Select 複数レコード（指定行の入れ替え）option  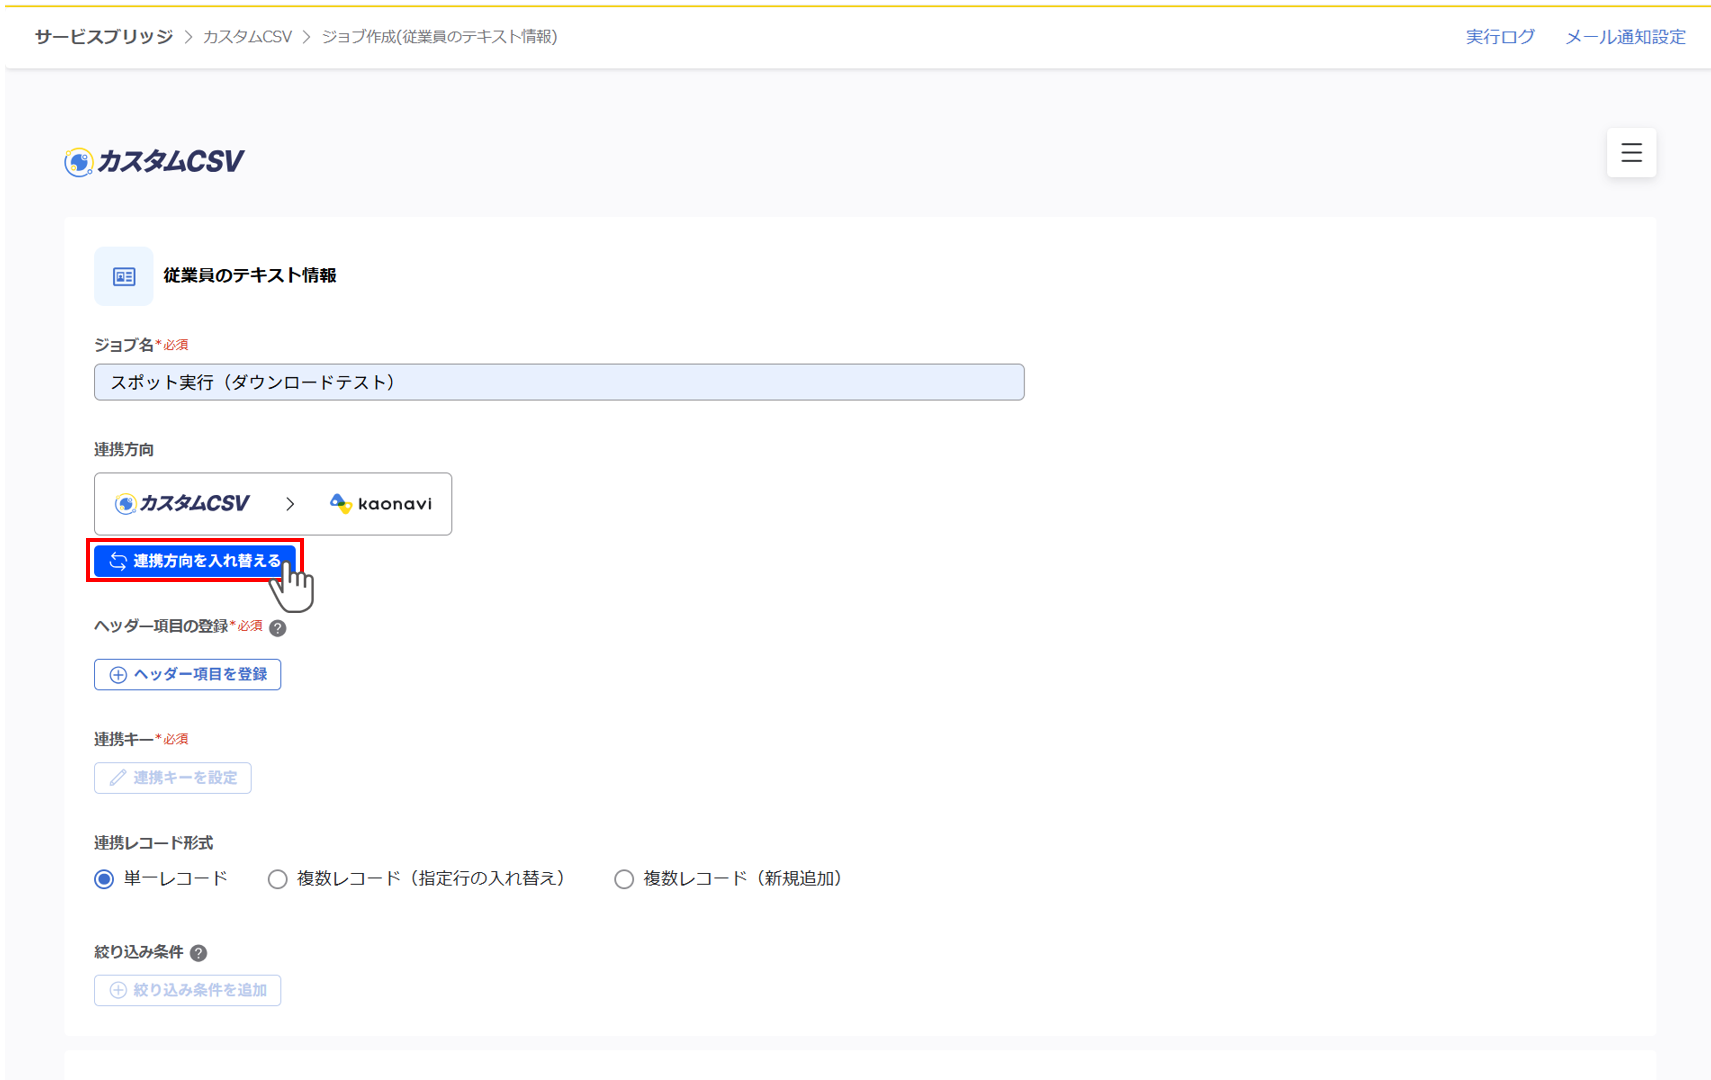277,879
